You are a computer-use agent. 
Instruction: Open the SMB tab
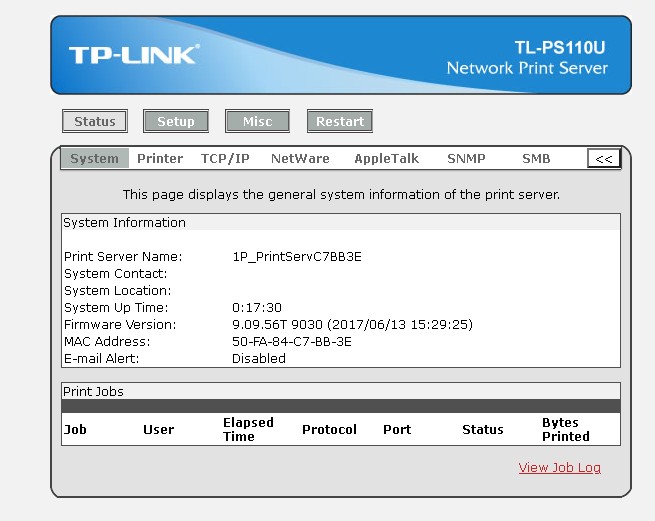[536, 158]
